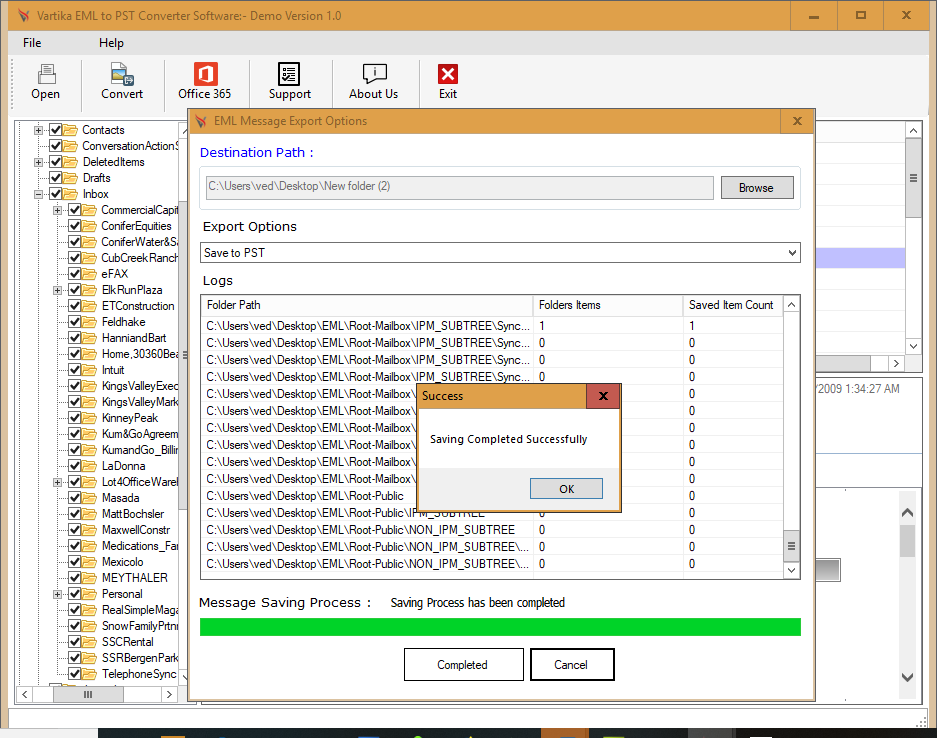The width and height of the screenshot is (937, 738).
Task: Click the Intuit folder icon
Action: [90, 370]
